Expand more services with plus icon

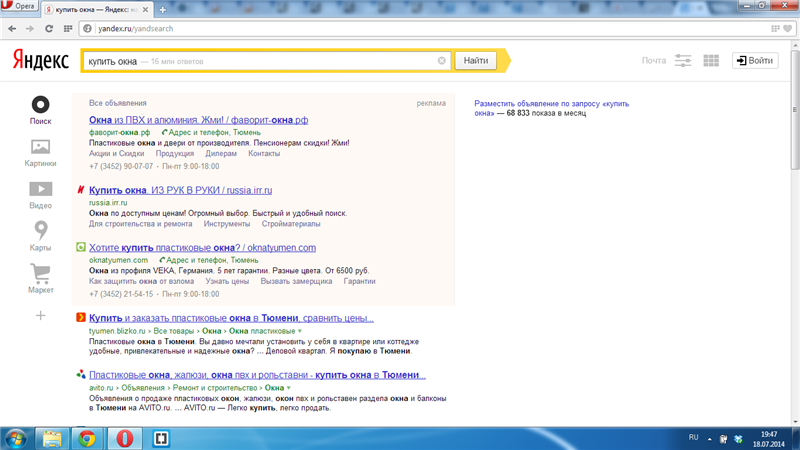pyautogui.click(x=40, y=316)
